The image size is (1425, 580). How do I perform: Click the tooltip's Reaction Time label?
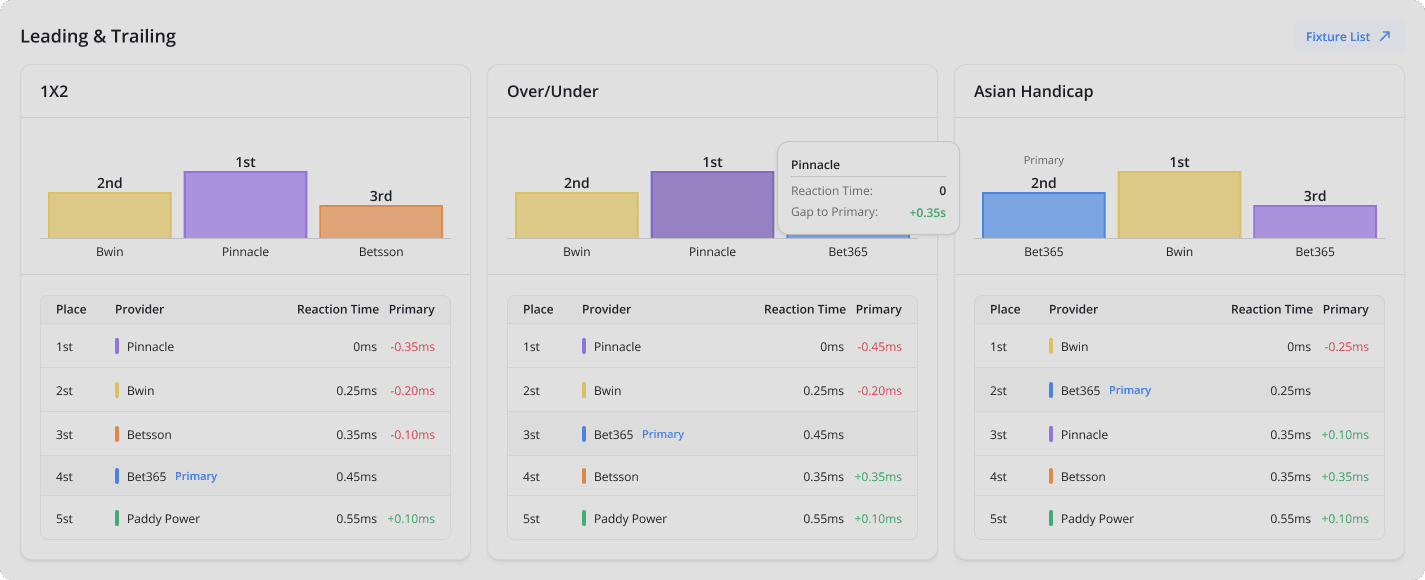coord(832,190)
